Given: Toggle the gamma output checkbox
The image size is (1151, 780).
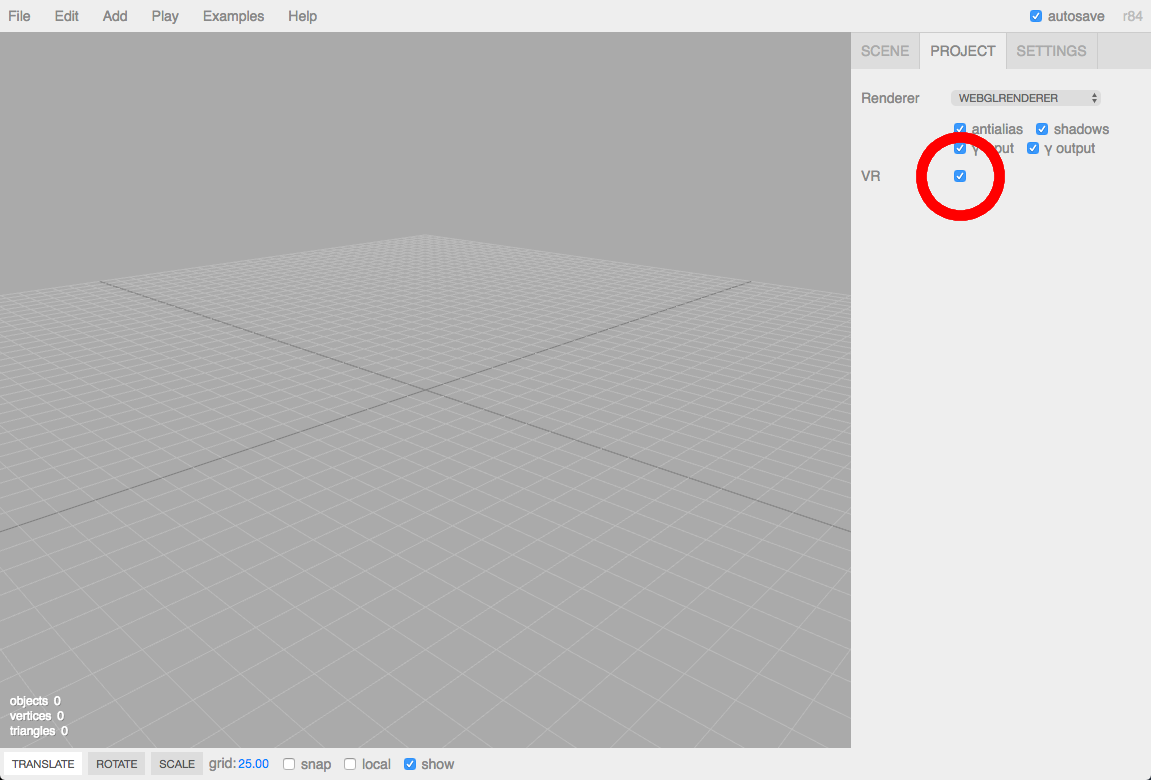Looking at the screenshot, I should point(1033,148).
